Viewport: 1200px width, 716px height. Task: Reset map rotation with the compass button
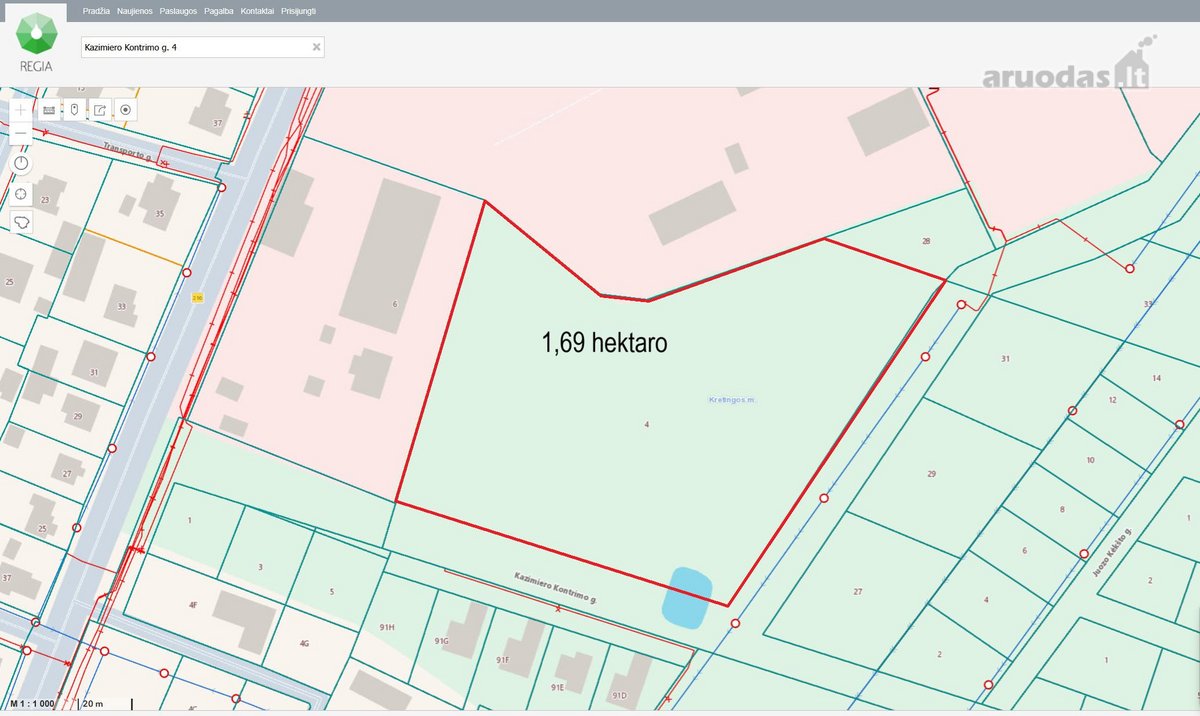pyautogui.click(x=21, y=163)
